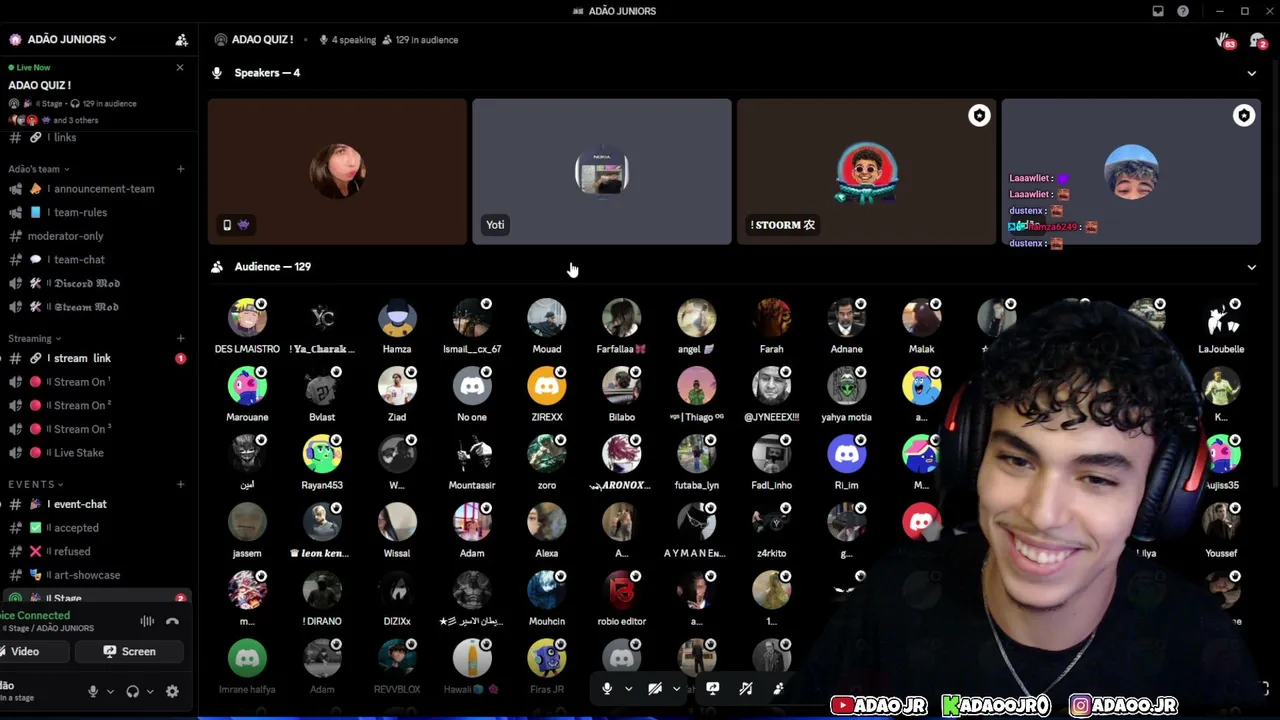The image size is (1280, 720).
Task: Open options badge on the rightmost speaker tile
Action: tap(1244, 116)
